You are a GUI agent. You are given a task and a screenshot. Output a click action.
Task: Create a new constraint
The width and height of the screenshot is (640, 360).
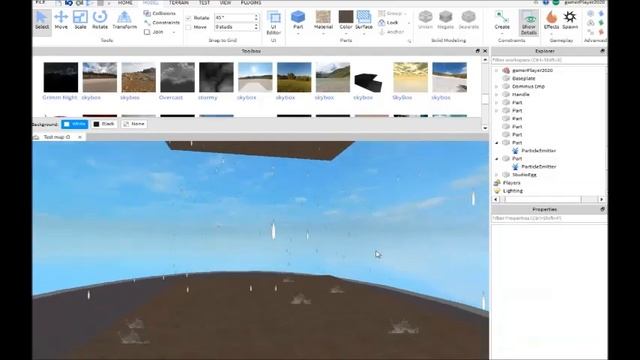(x=502, y=20)
